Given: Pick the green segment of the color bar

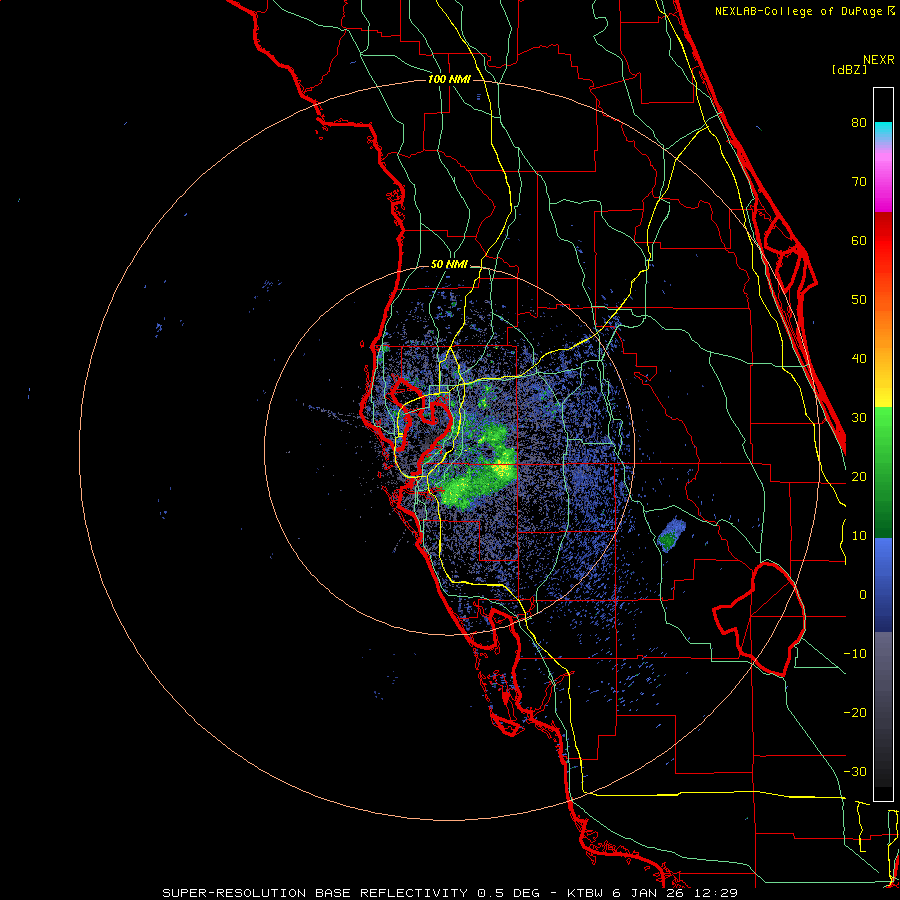Looking at the screenshot, I should [x=883, y=472].
